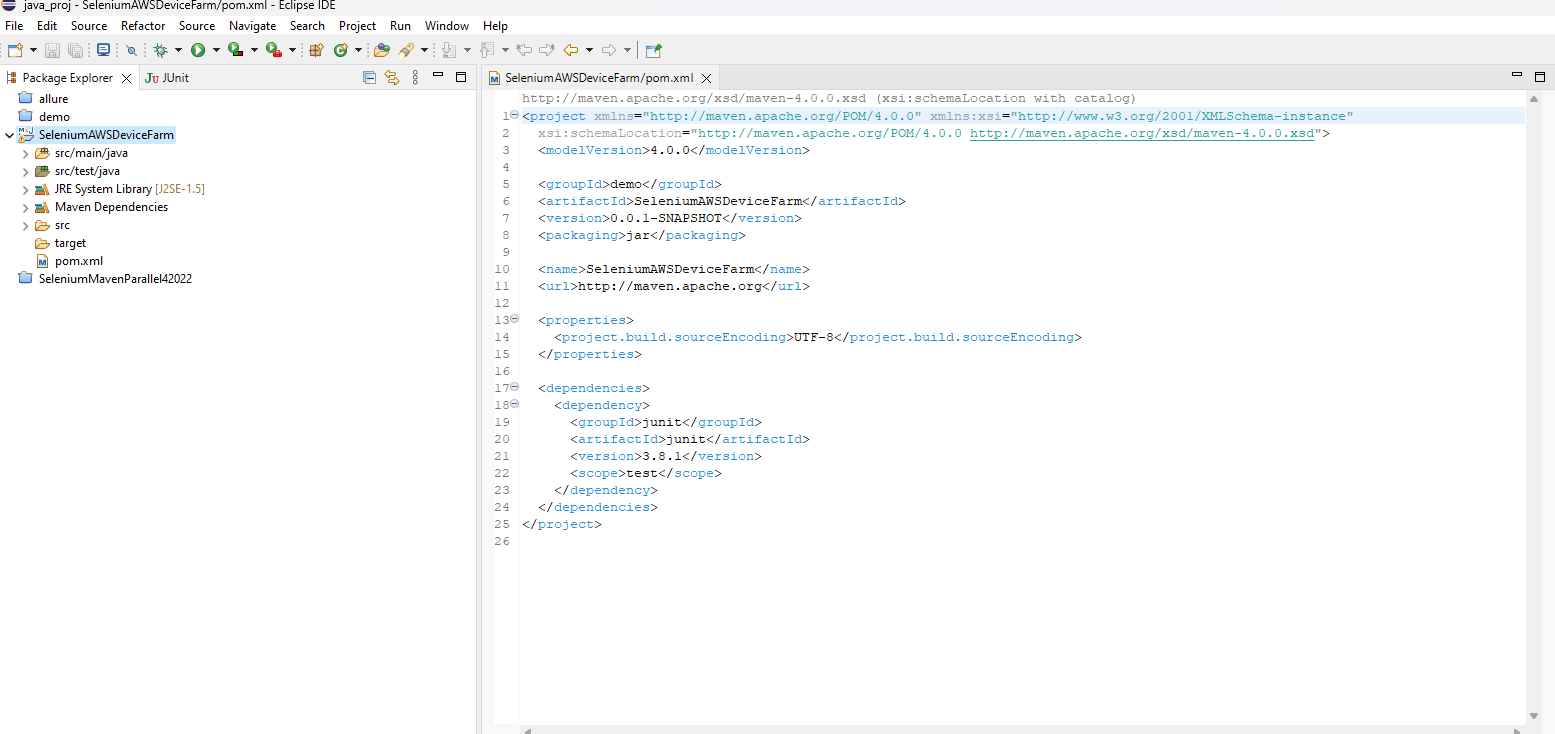This screenshot has height=734, width=1555.
Task: Expand the Maven Dependencies node
Action: point(26,207)
